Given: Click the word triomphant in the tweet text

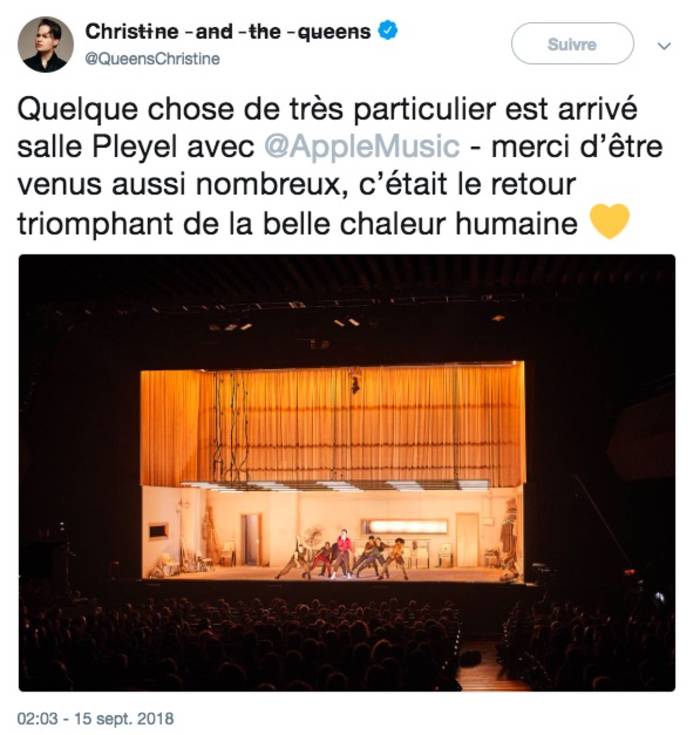Looking at the screenshot, I should pyautogui.click(x=95, y=224).
